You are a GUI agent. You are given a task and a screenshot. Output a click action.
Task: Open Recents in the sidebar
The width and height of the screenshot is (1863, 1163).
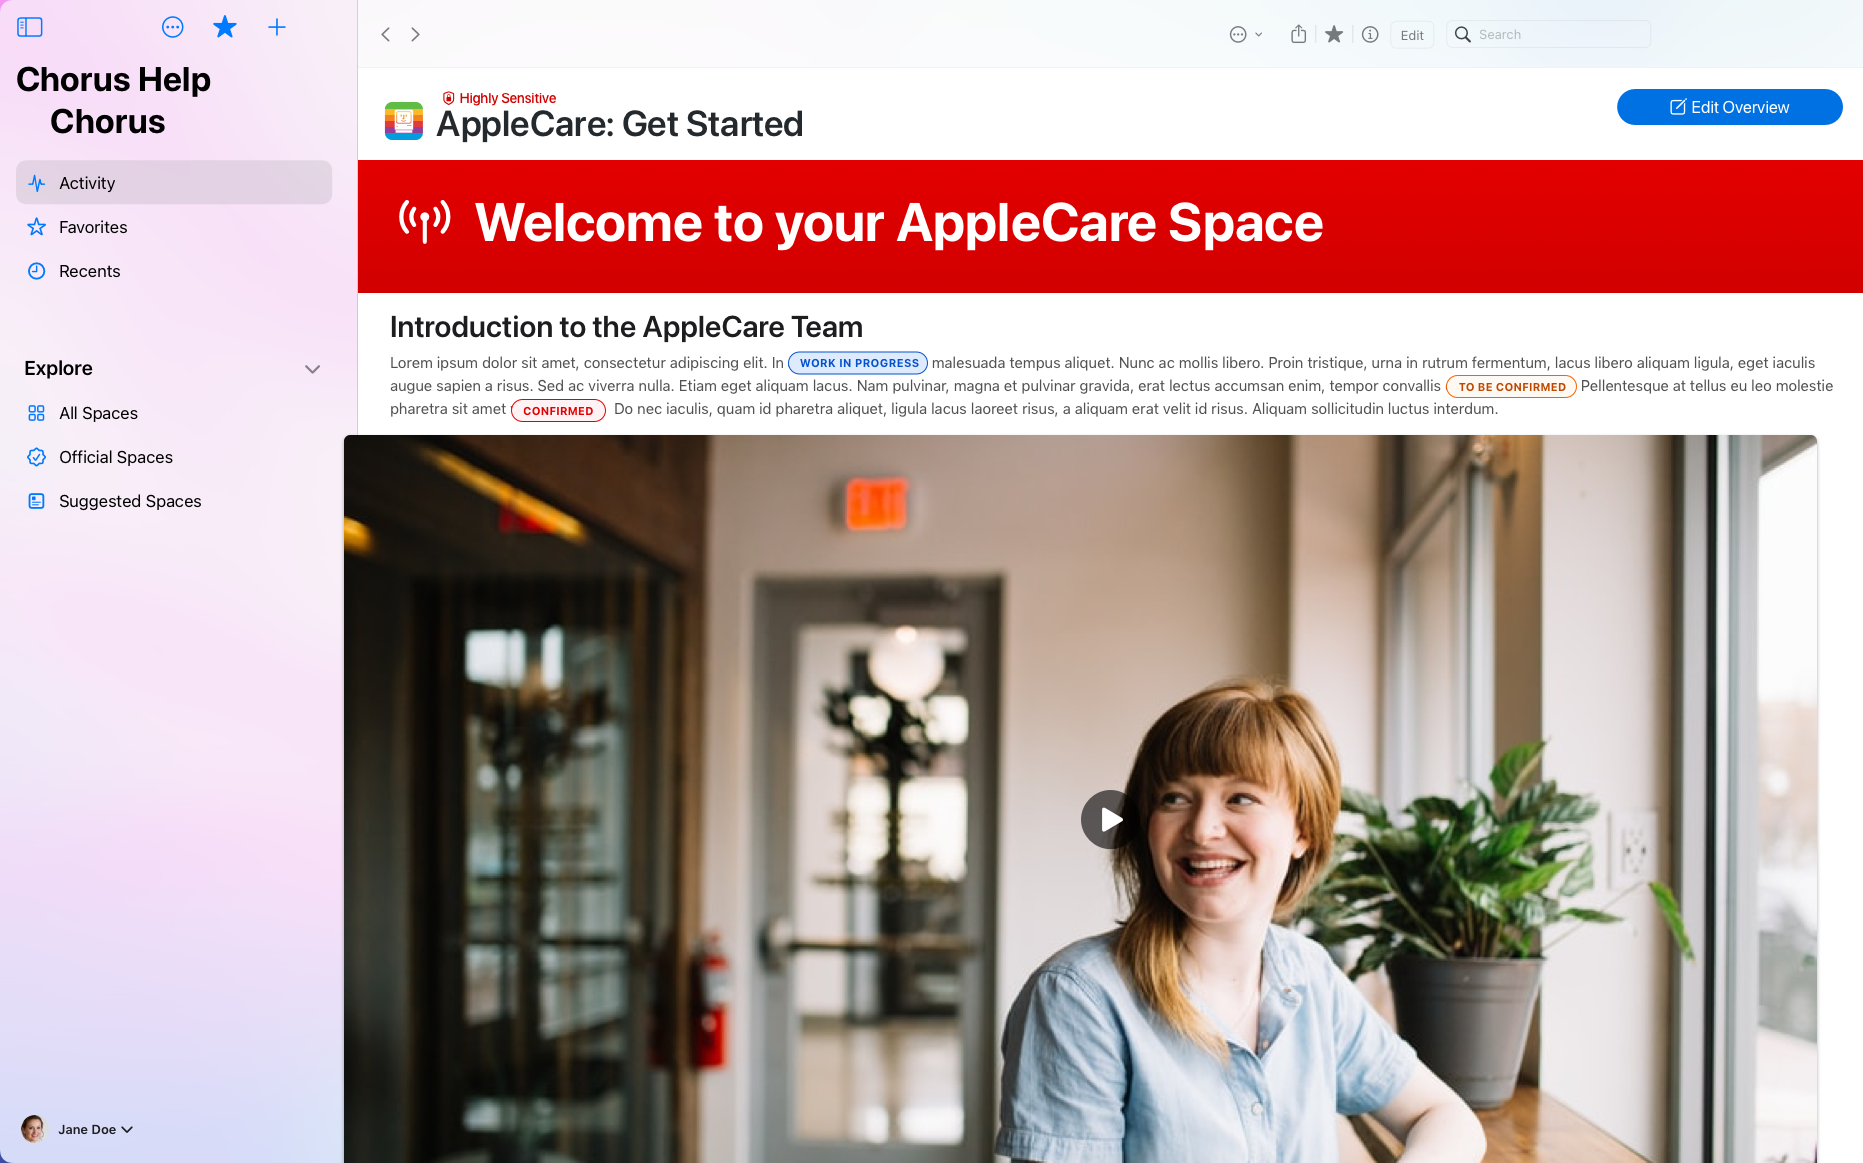click(x=174, y=271)
